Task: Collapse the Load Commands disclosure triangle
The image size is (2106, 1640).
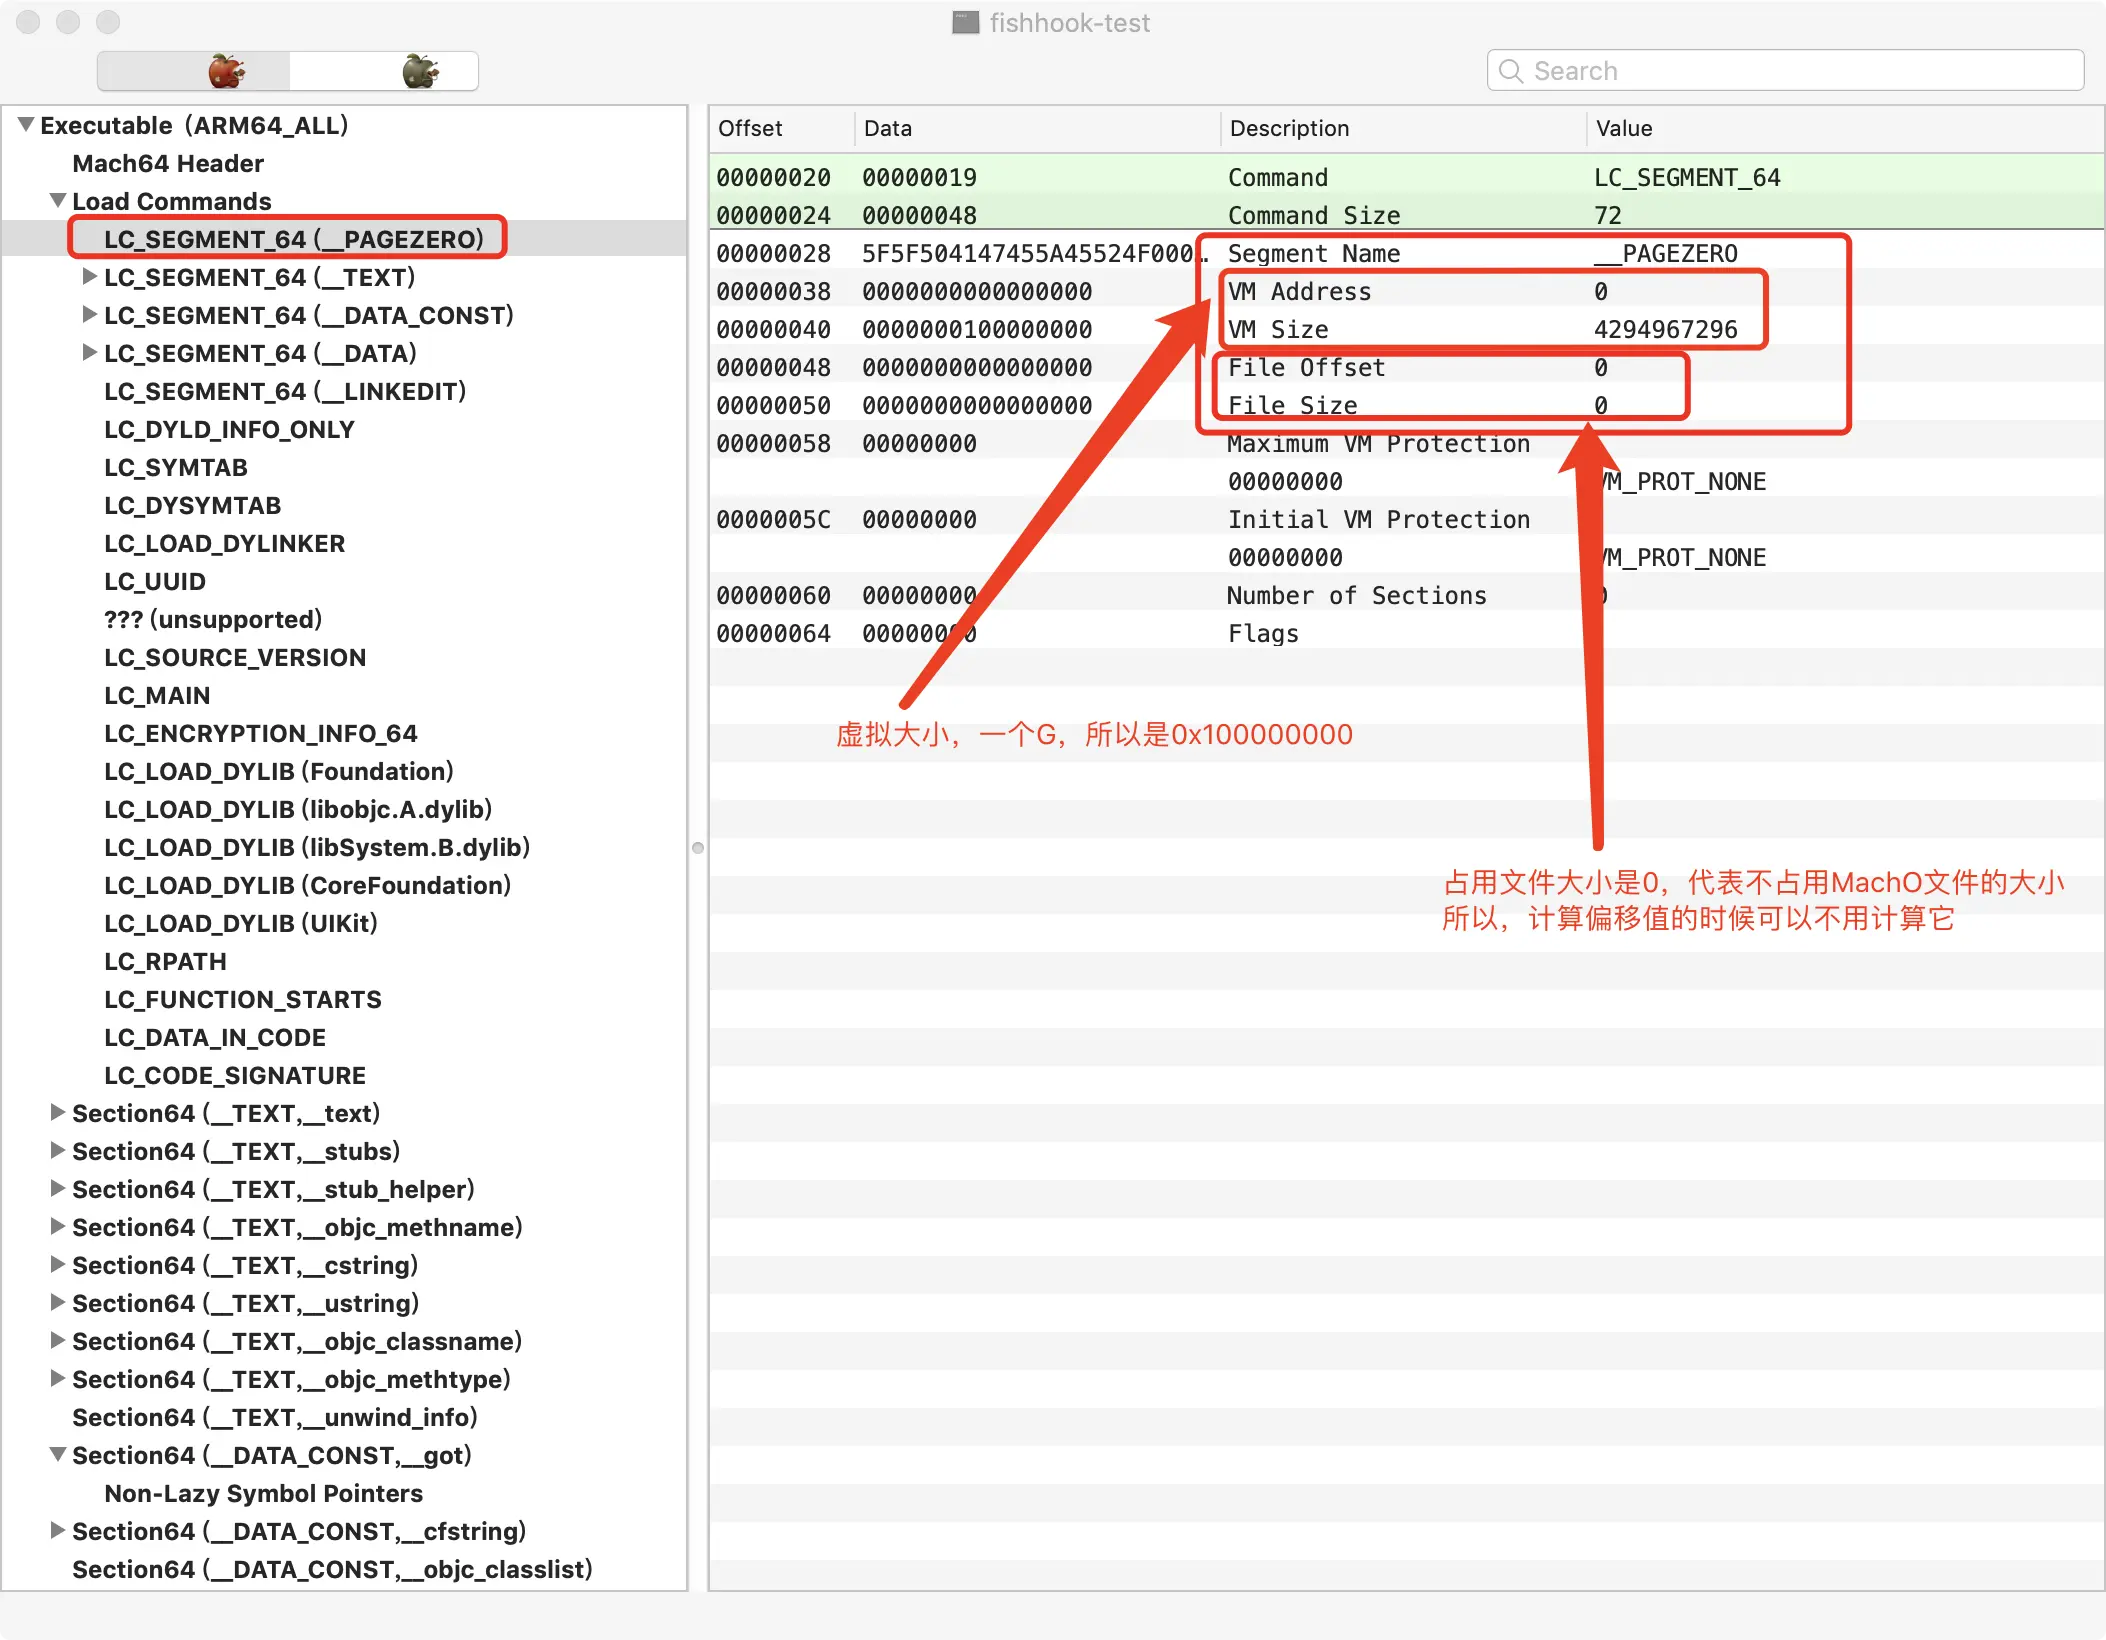Action: (58, 201)
